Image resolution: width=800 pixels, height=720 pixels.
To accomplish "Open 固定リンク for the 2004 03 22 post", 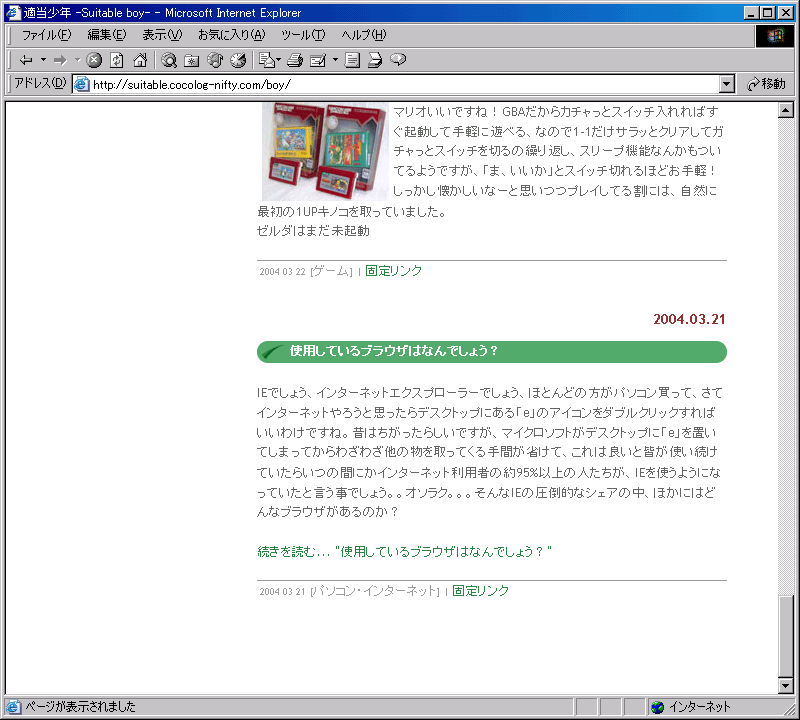I will coord(393,271).
